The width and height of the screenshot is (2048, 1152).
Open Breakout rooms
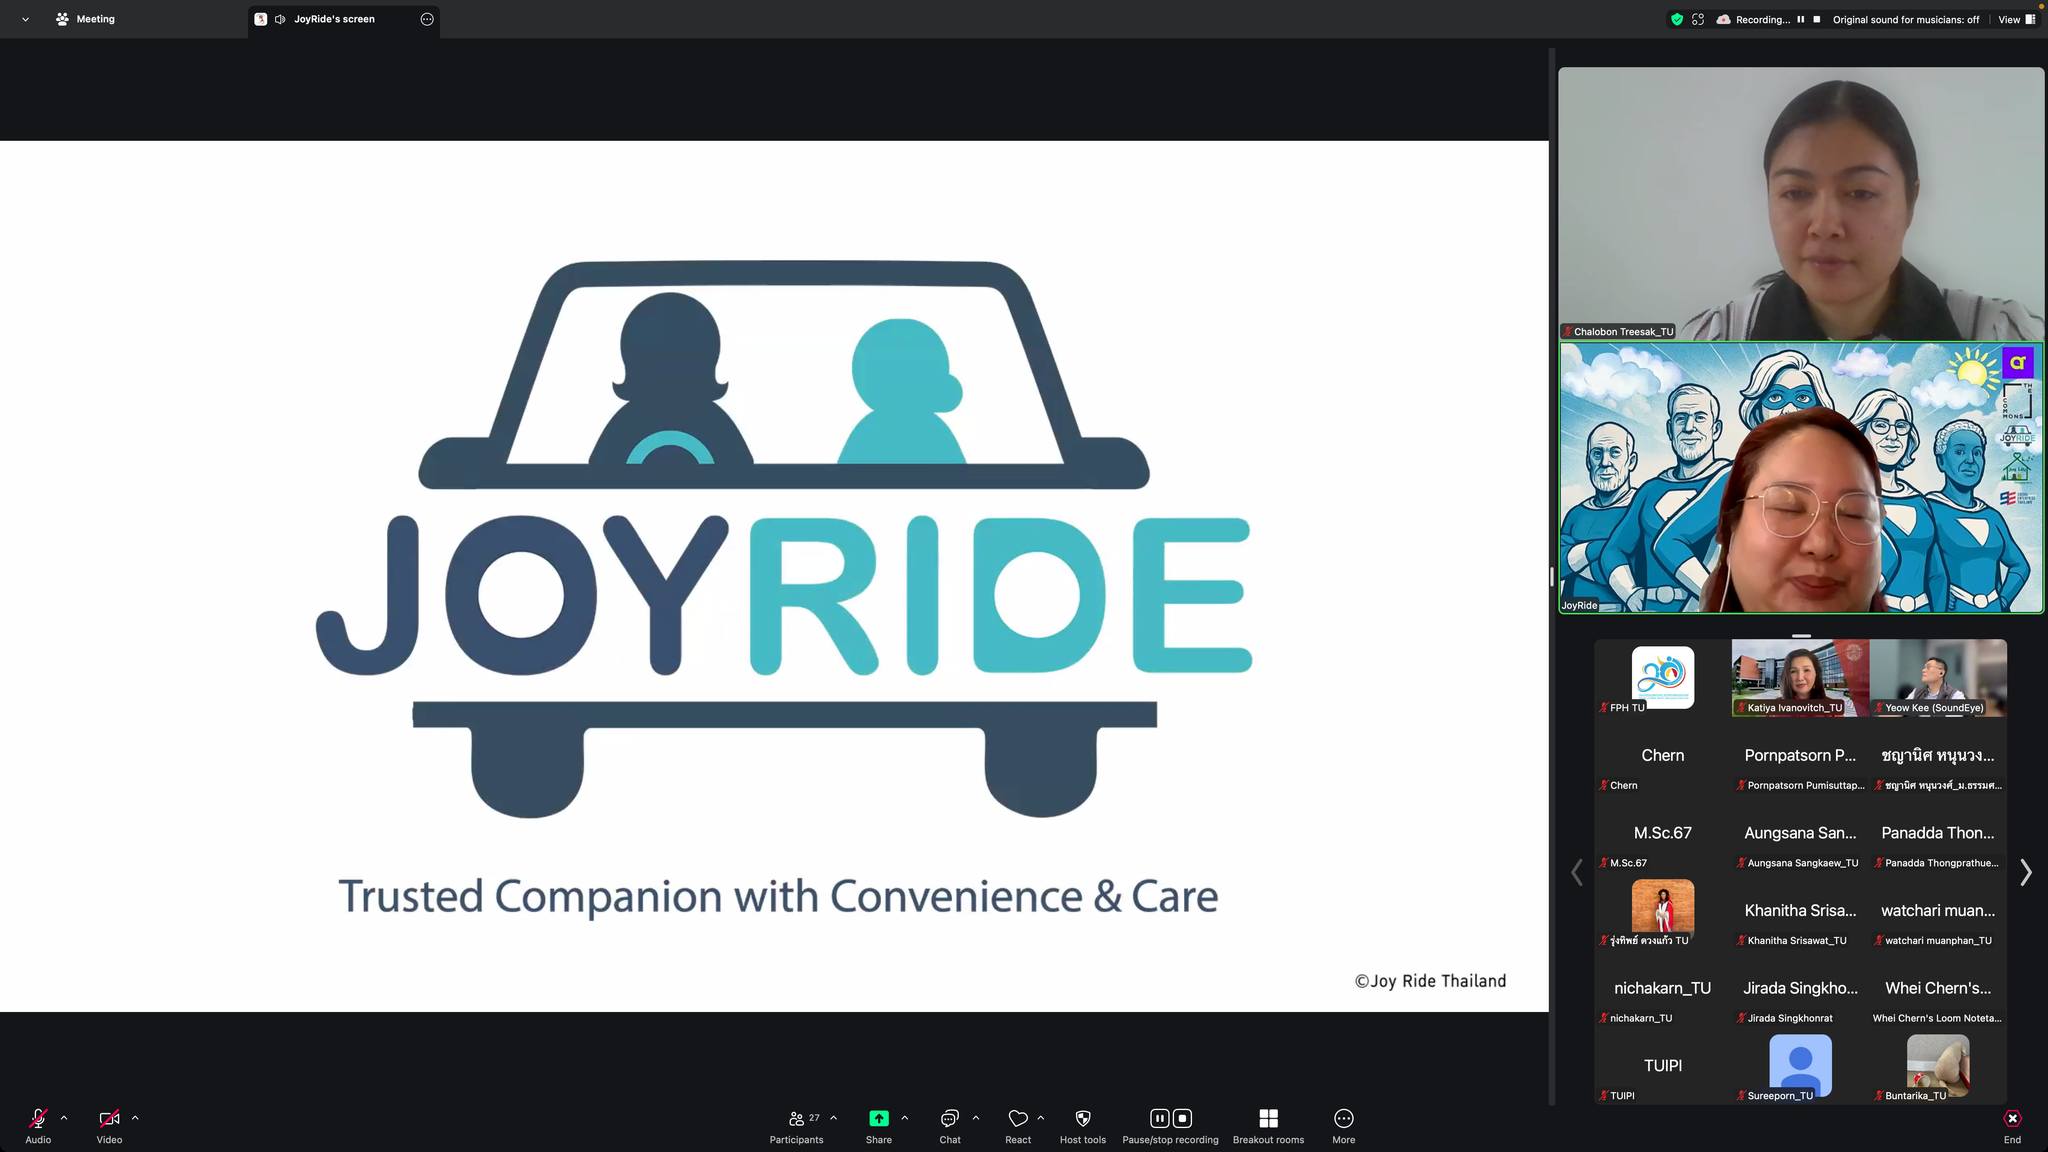coord(1268,1125)
